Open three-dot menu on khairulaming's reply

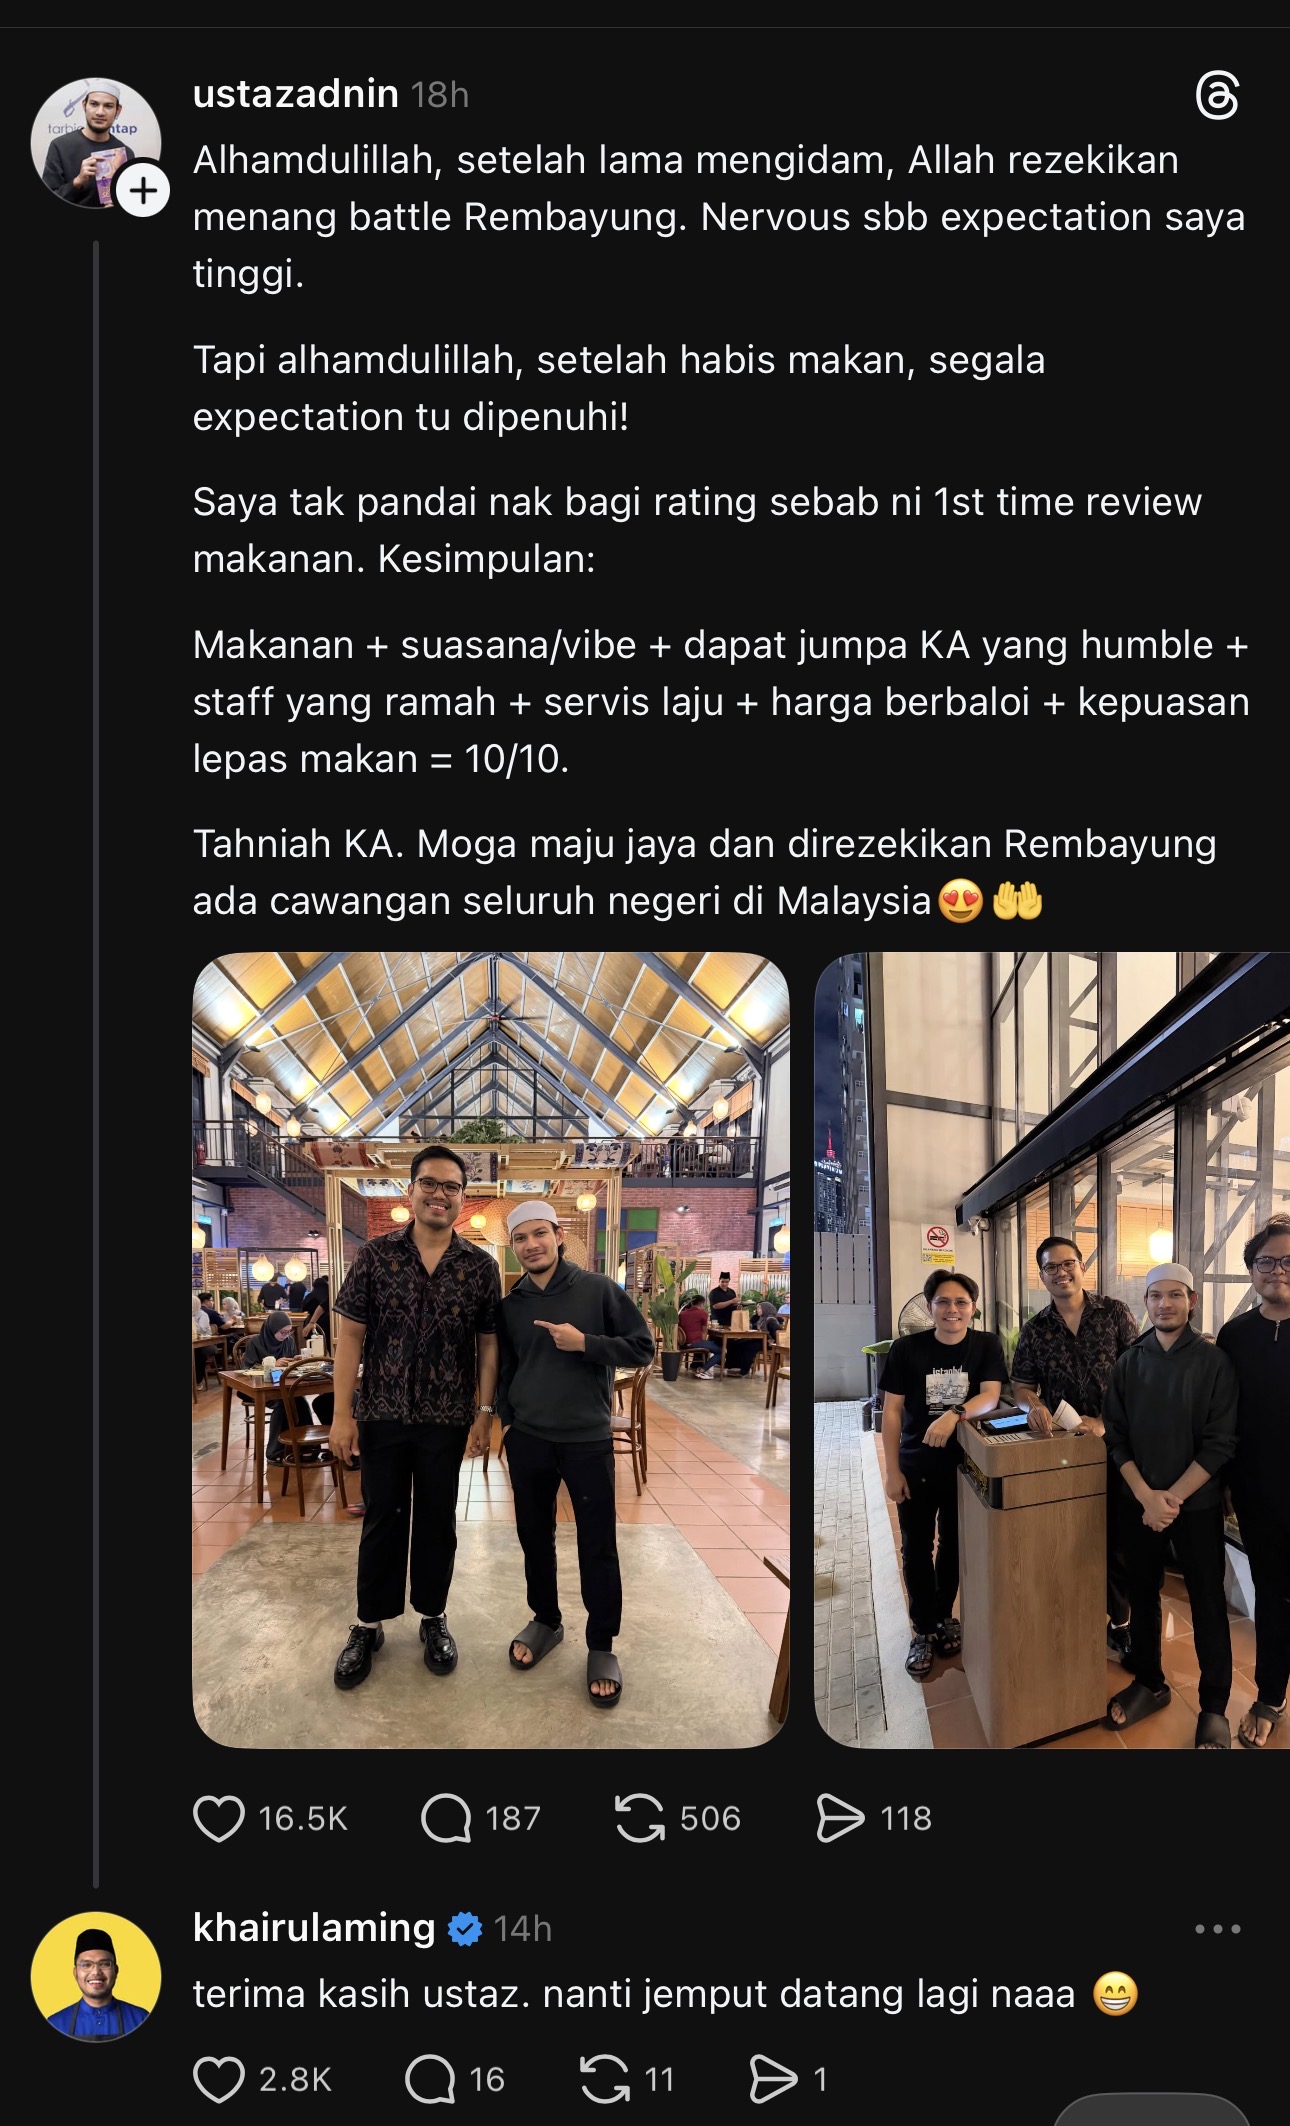click(1217, 1929)
